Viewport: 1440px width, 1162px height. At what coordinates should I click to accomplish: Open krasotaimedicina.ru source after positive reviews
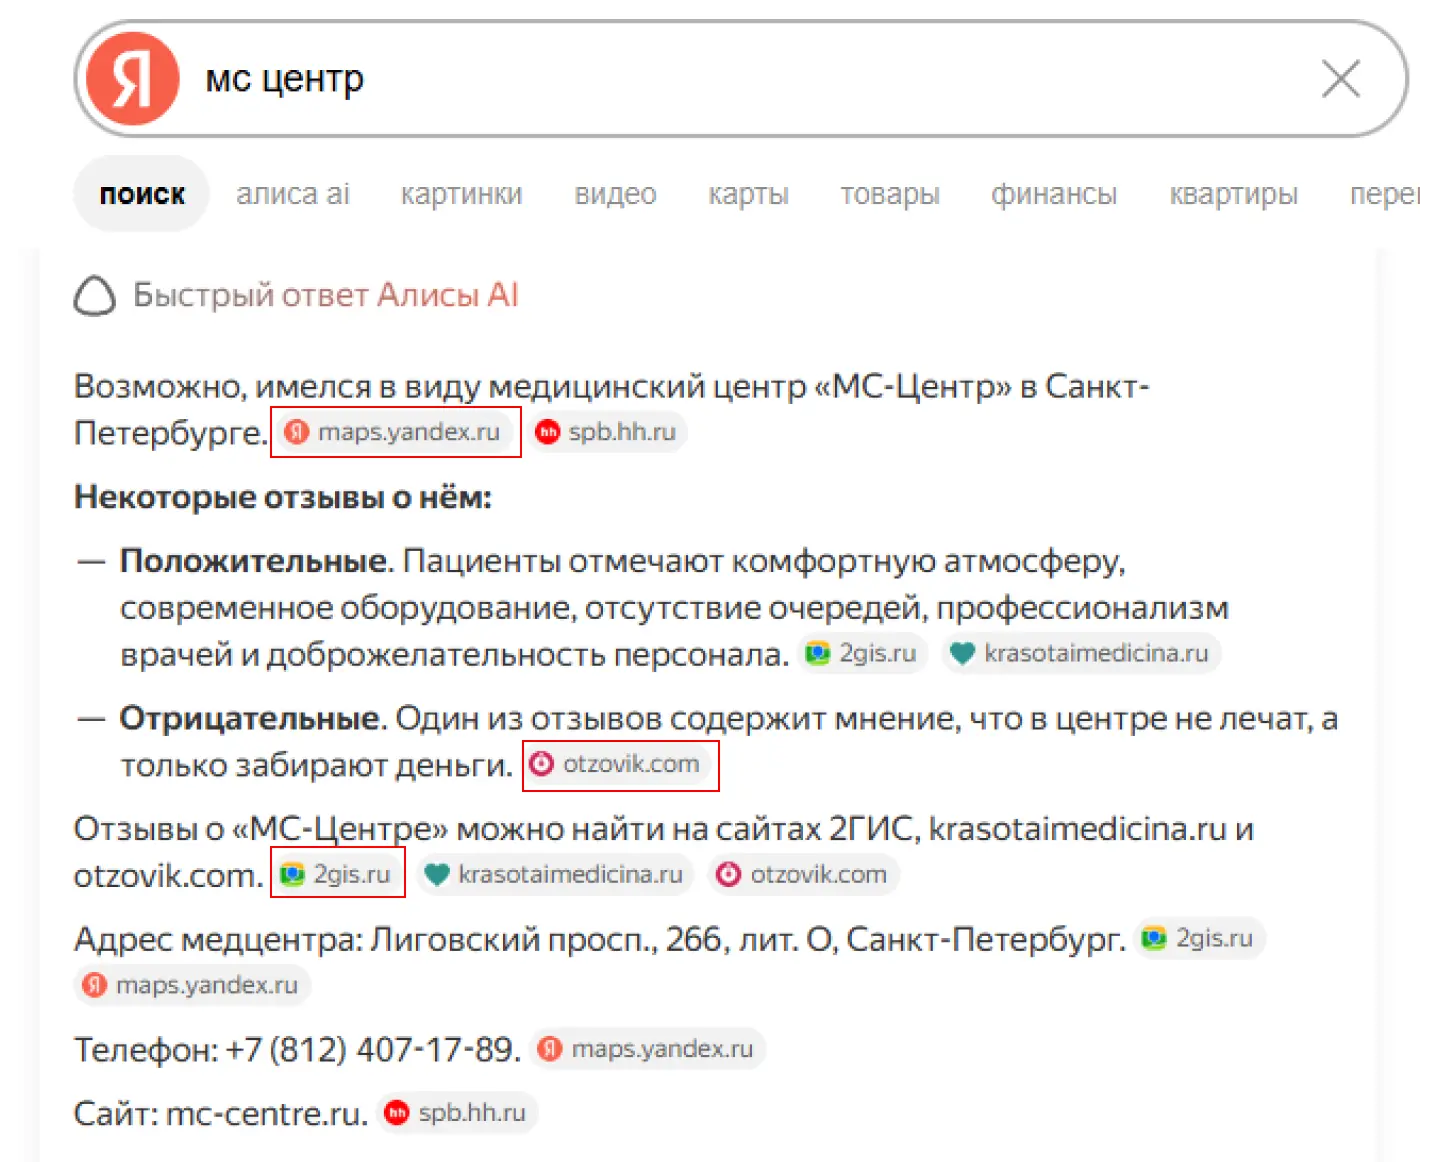(x=1081, y=653)
